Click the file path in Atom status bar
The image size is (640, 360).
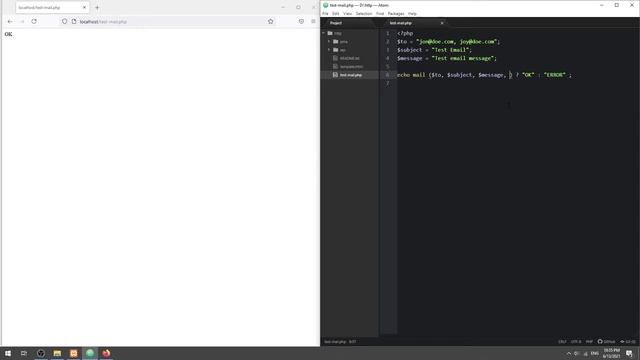point(335,342)
